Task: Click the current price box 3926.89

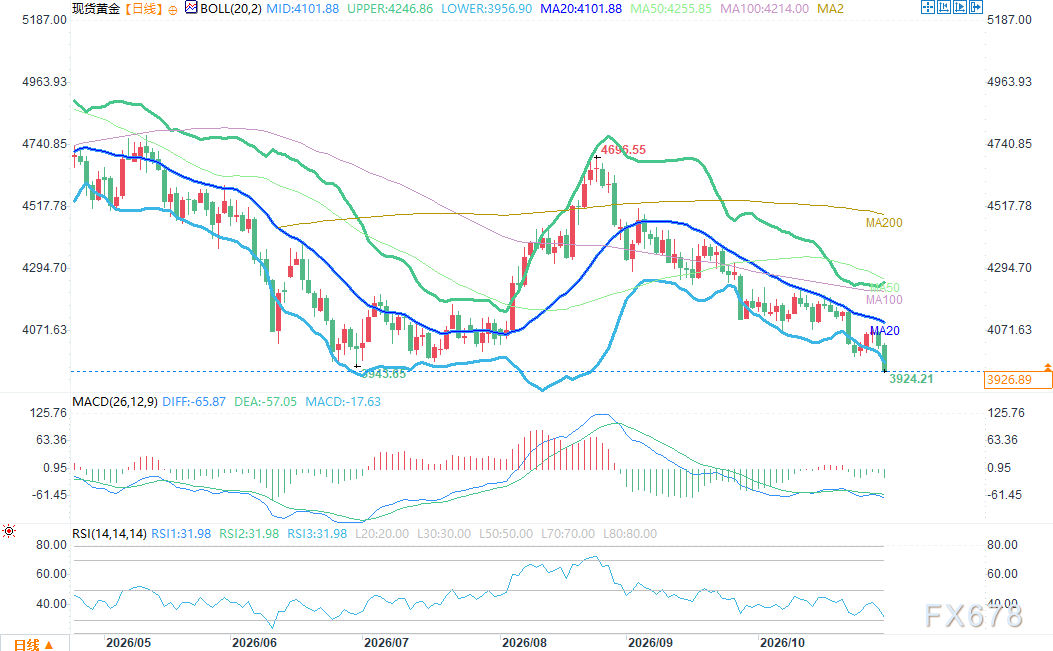Action: 1018,380
